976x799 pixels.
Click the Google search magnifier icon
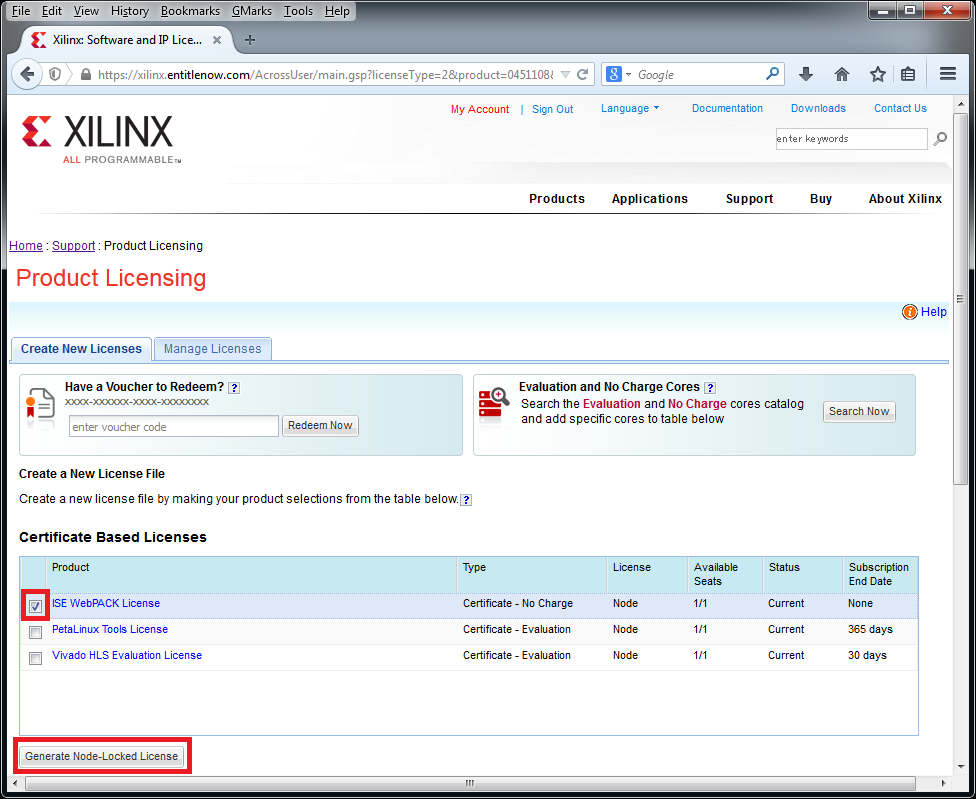pyautogui.click(x=772, y=74)
